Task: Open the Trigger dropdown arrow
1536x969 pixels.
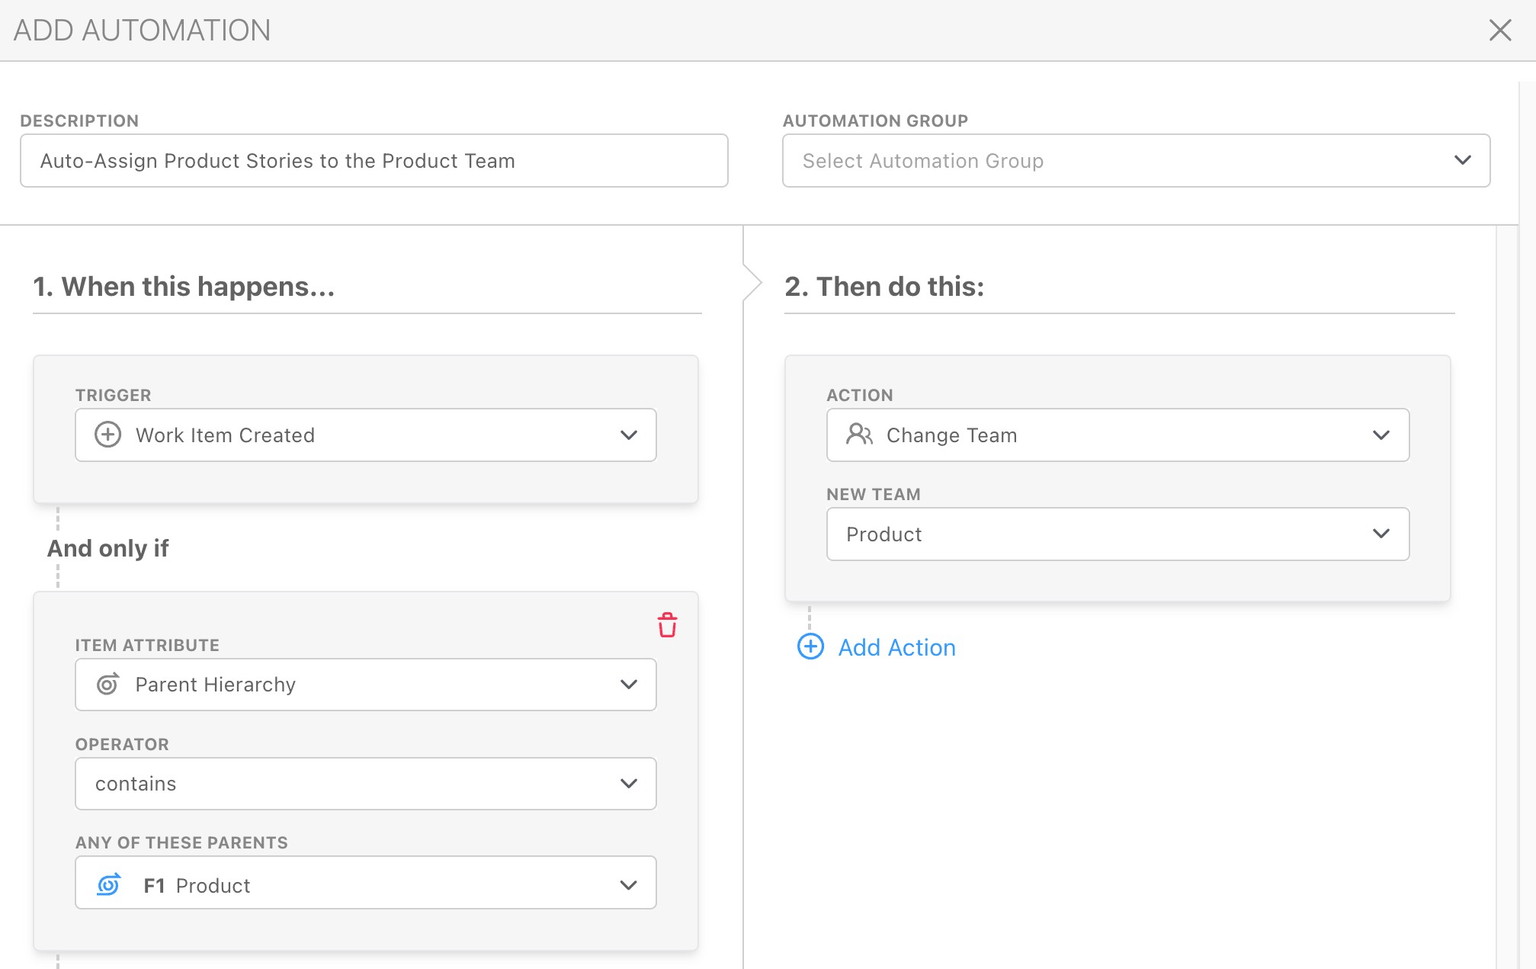Action: (628, 435)
